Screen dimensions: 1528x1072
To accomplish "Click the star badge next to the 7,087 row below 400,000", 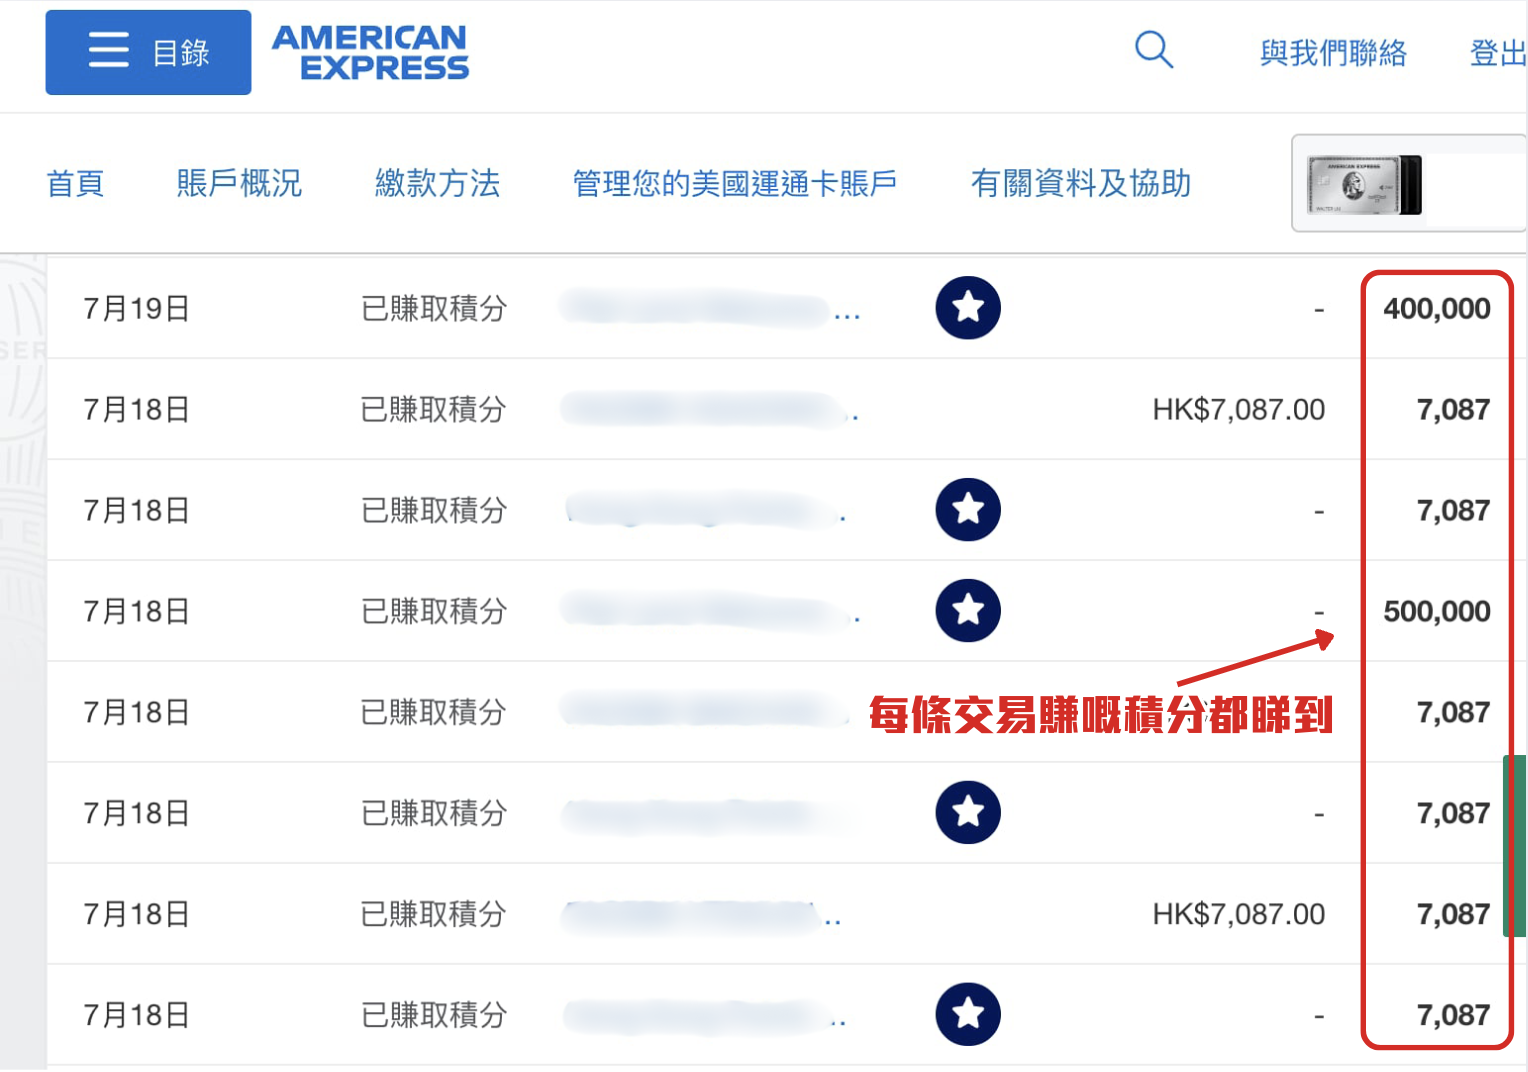I will click(x=966, y=509).
